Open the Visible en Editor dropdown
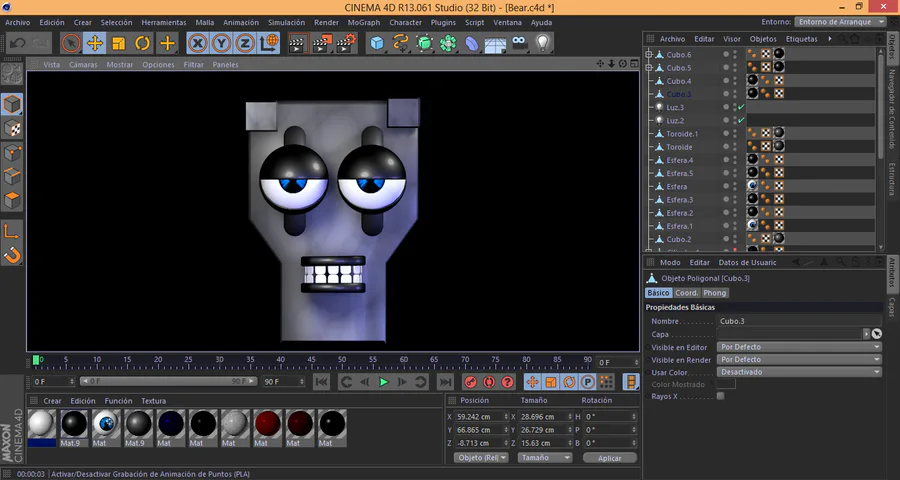This screenshot has width=900, height=480. coord(799,347)
